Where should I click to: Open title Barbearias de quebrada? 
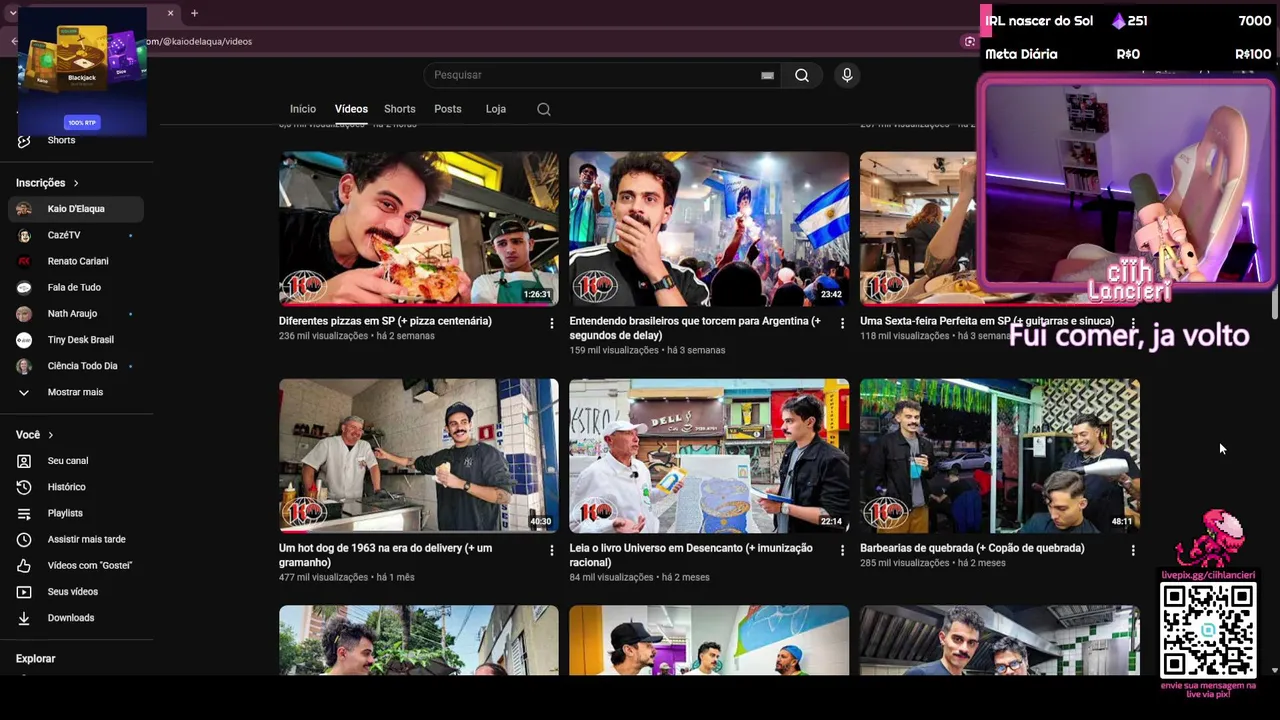[x=972, y=548]
